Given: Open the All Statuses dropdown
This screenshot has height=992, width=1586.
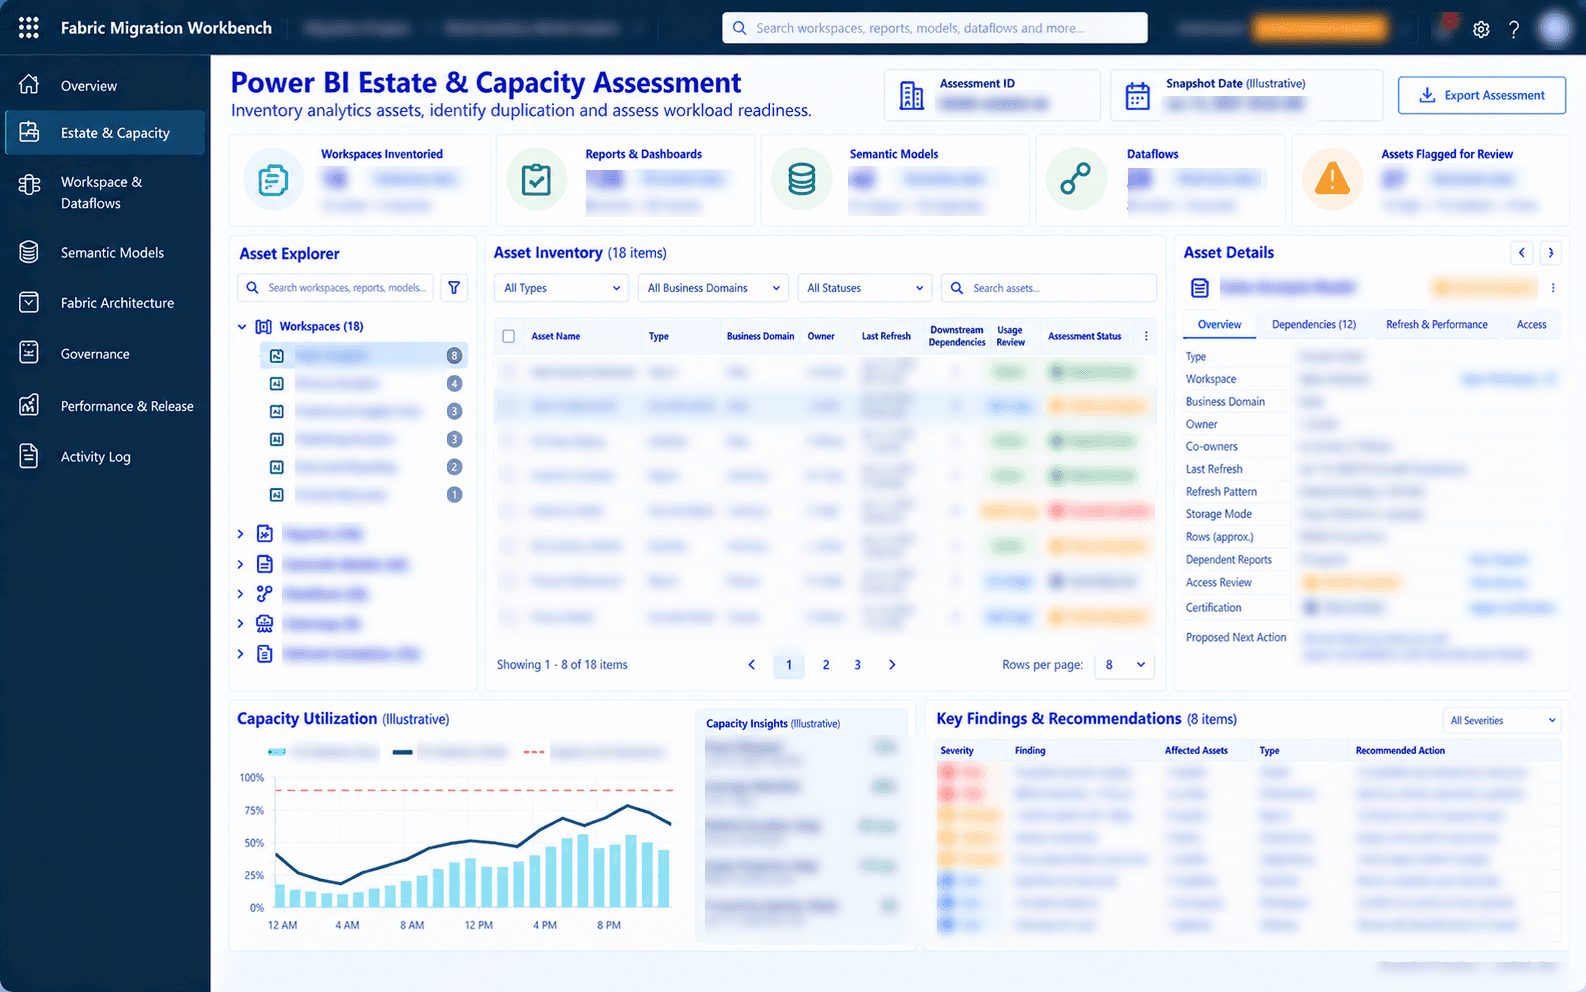Looking at the screenshot, I should 865,288.
